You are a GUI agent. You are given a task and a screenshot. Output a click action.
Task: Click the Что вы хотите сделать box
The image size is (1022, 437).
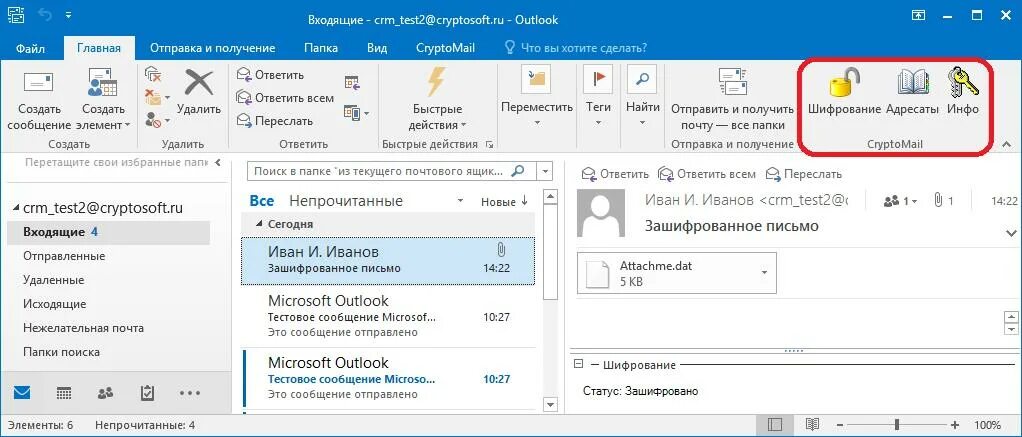(x=576, y=48)
